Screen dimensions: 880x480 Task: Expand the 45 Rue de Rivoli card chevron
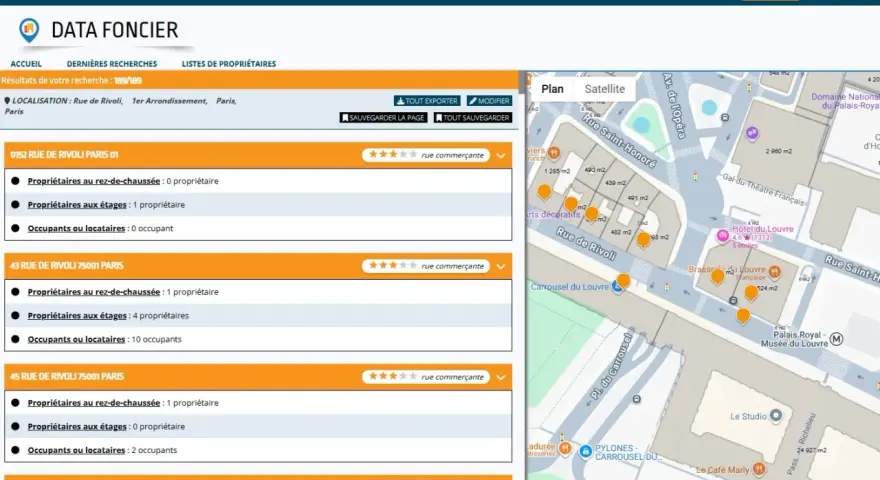point(501,377)
